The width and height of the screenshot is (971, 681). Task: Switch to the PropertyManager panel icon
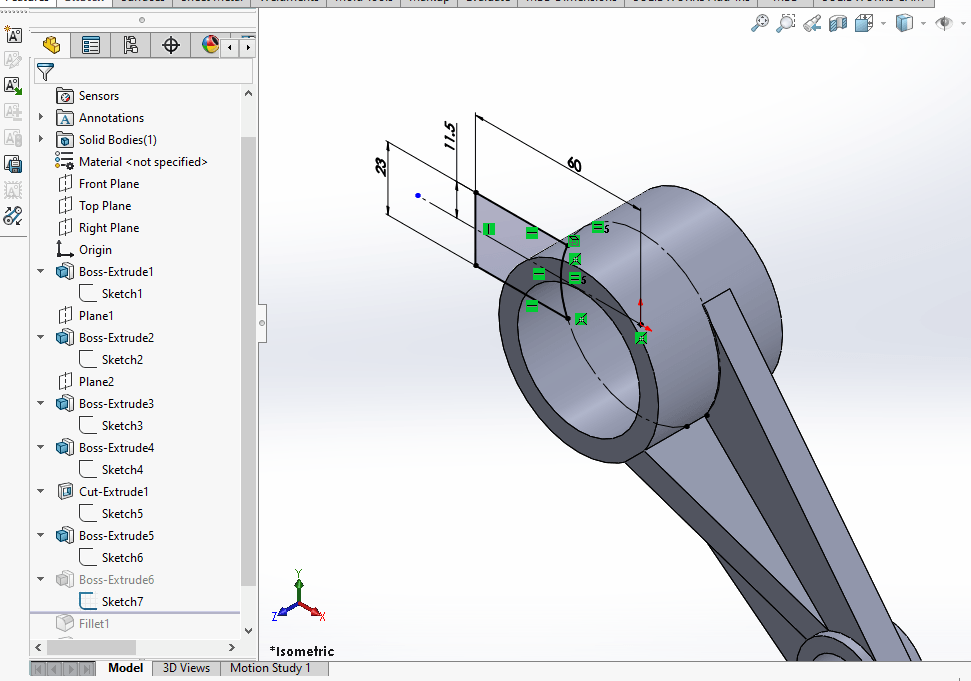91,45
